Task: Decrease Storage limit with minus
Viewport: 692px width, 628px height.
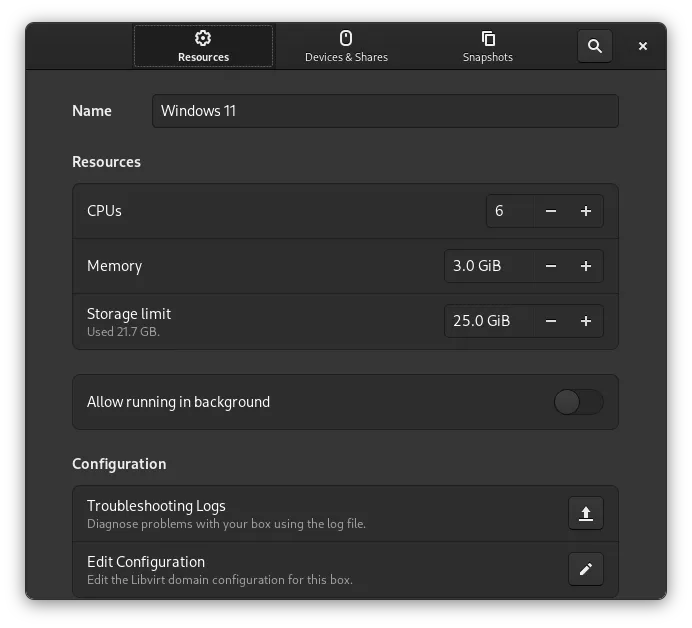Action: point(551,321)
